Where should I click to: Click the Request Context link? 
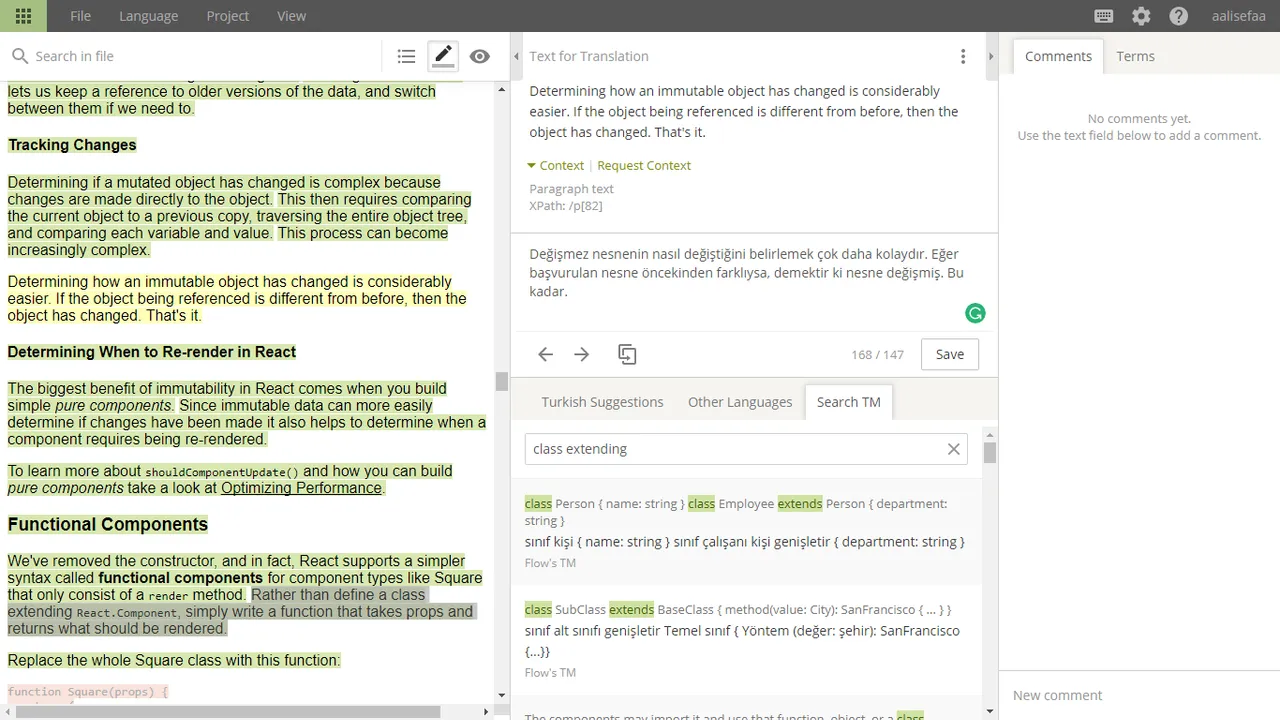[x=644, y=165]
